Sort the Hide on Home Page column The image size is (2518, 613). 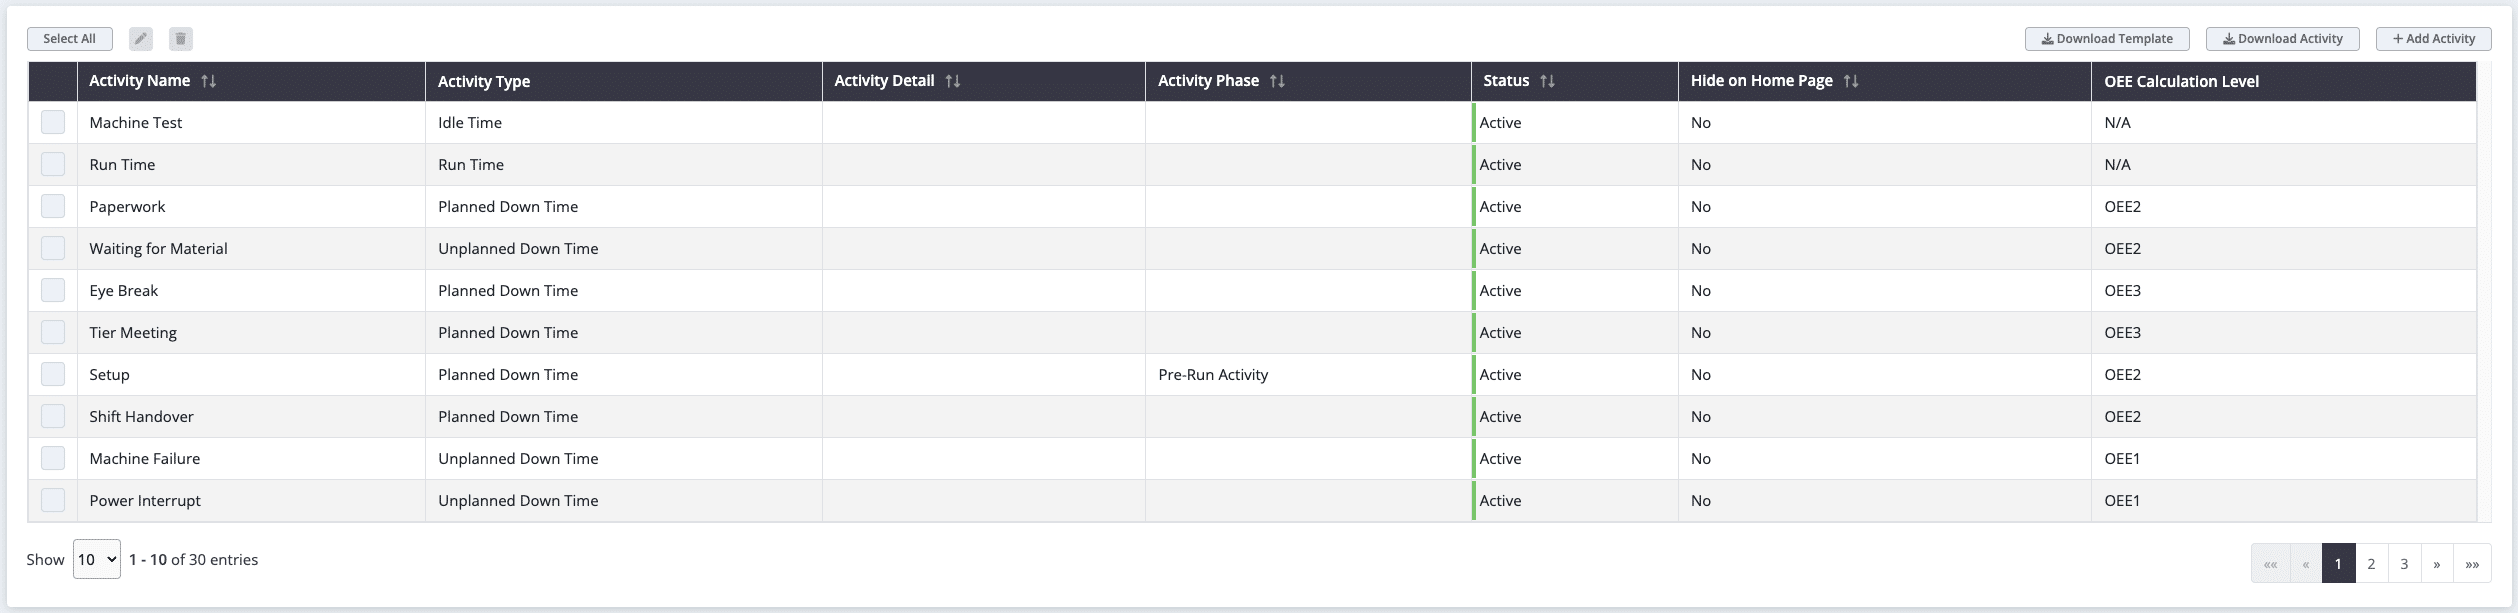[x=1851, y=81]
